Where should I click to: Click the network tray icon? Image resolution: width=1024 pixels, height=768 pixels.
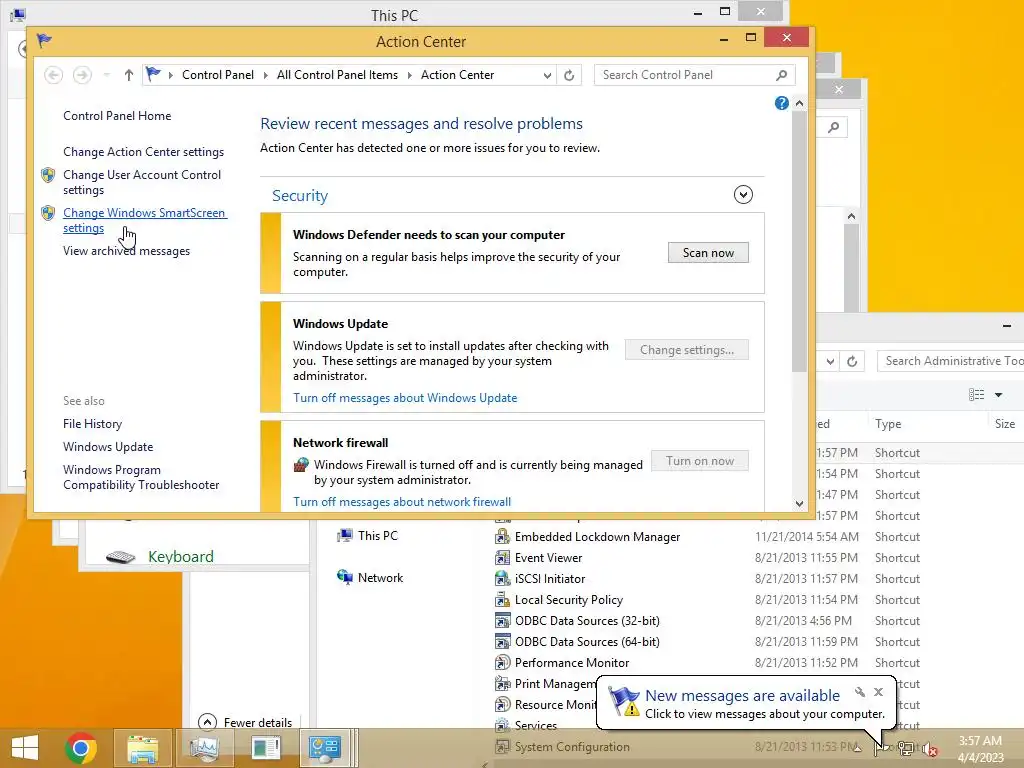905,749
